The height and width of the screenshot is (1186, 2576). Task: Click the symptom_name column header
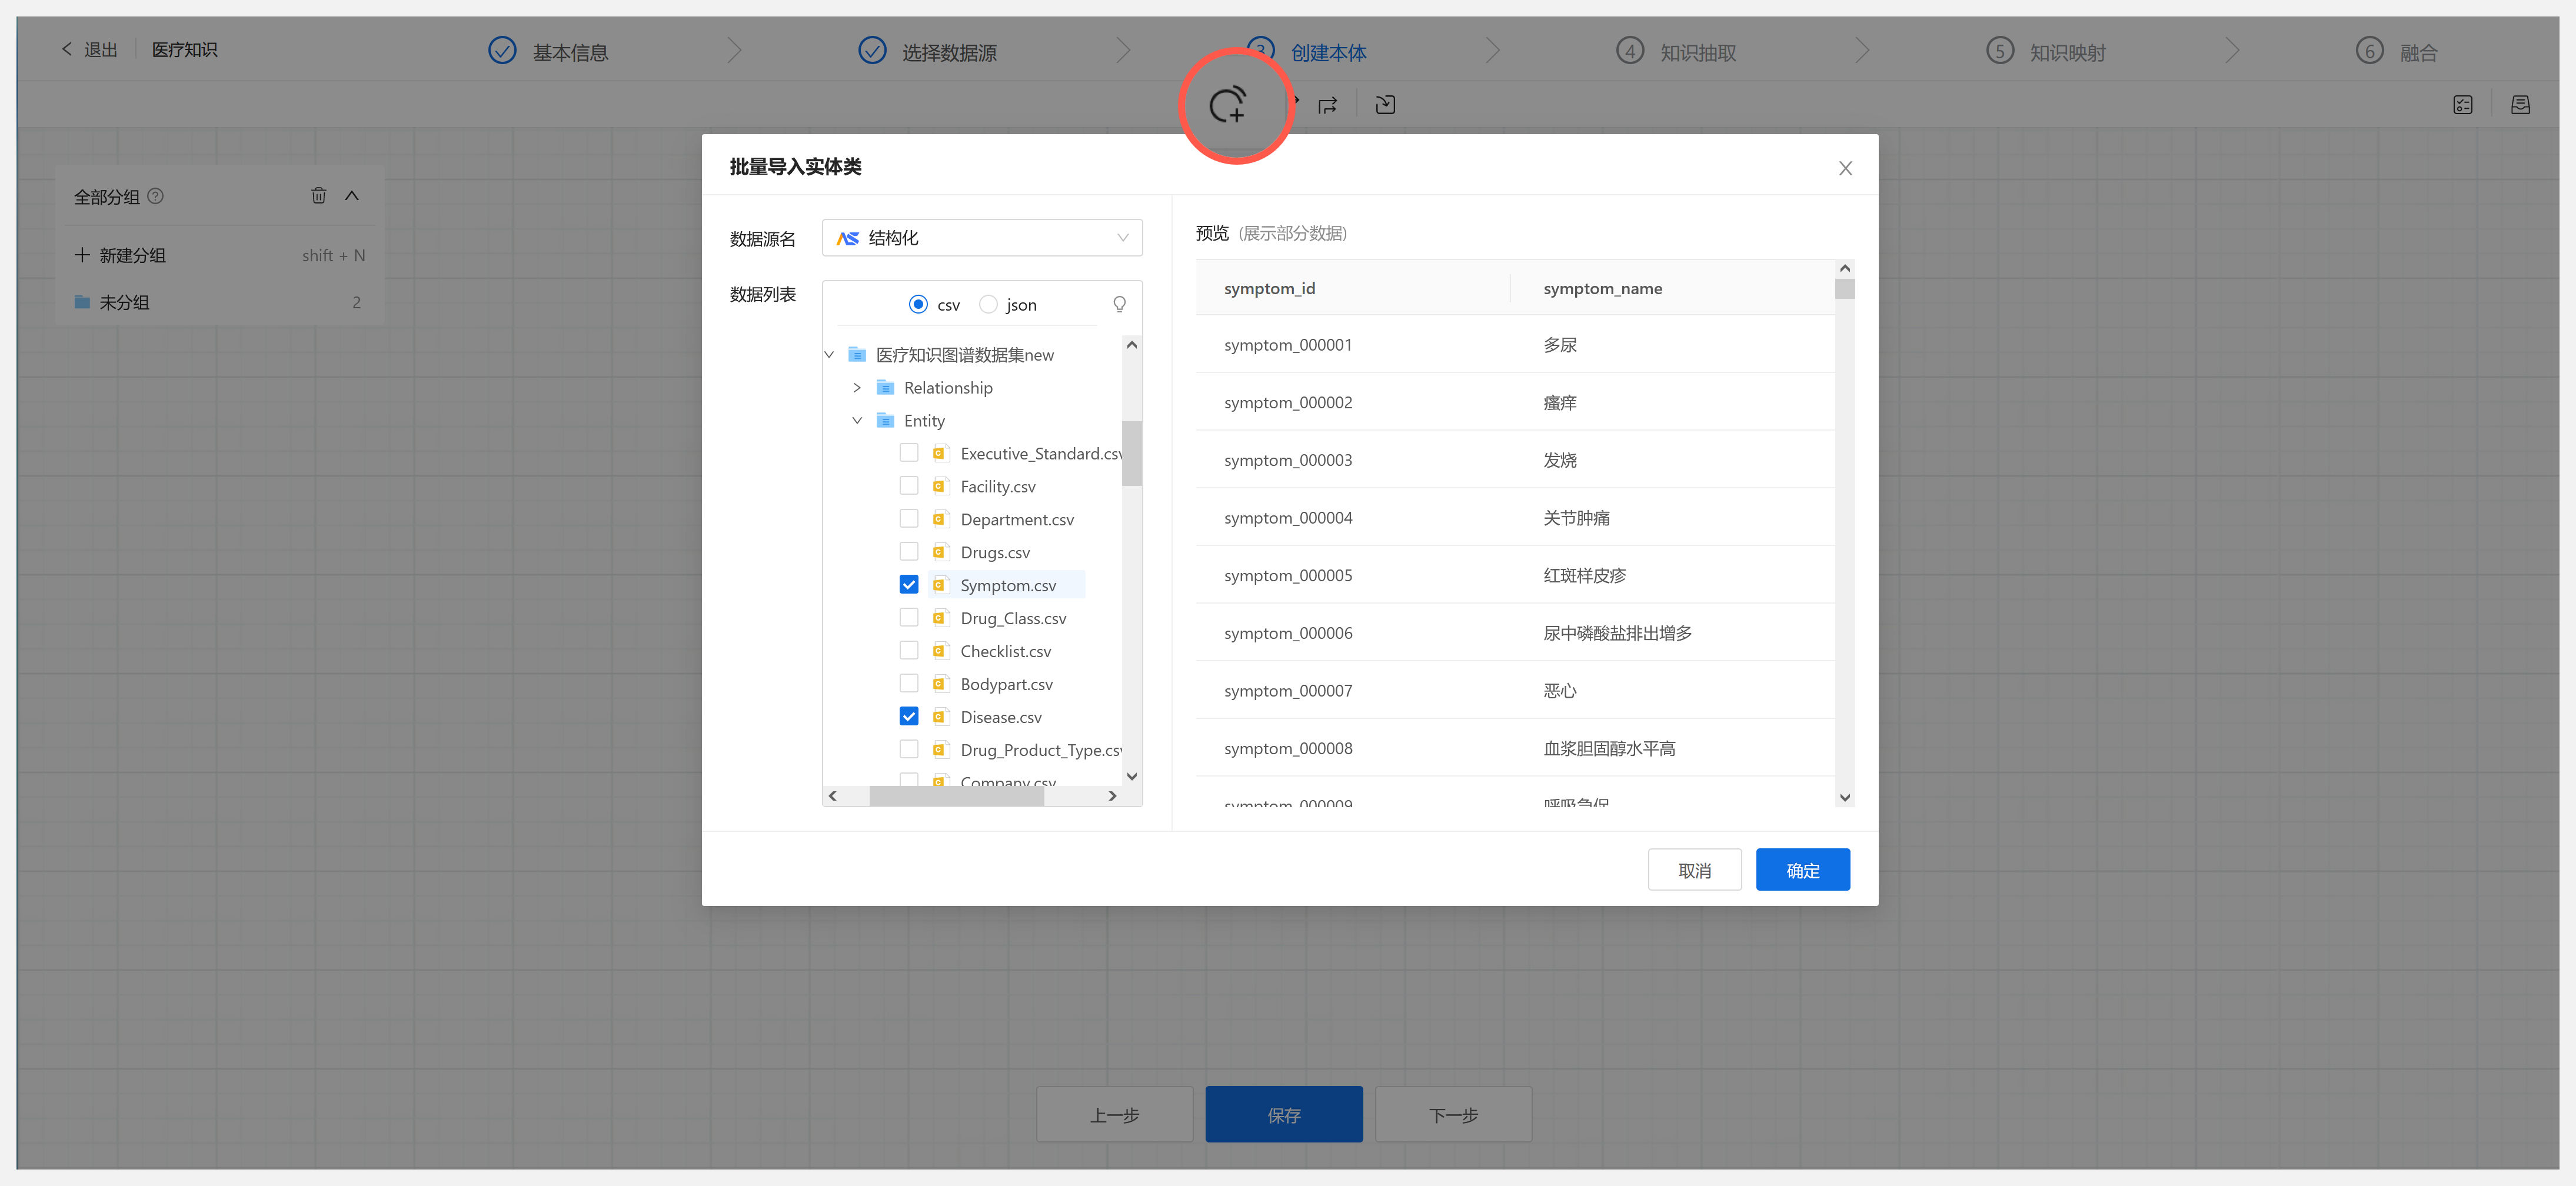(x=1602, y=288)
